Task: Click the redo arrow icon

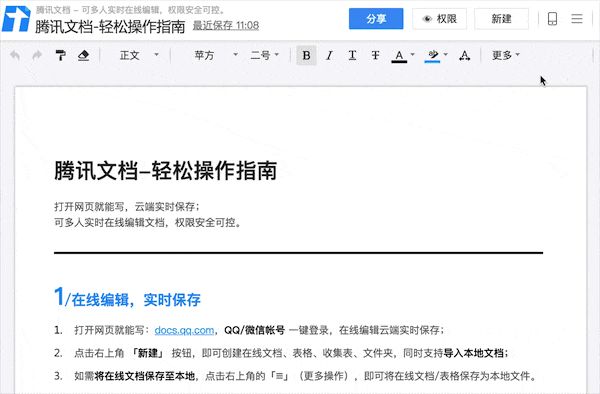Action: coord(37,55)
